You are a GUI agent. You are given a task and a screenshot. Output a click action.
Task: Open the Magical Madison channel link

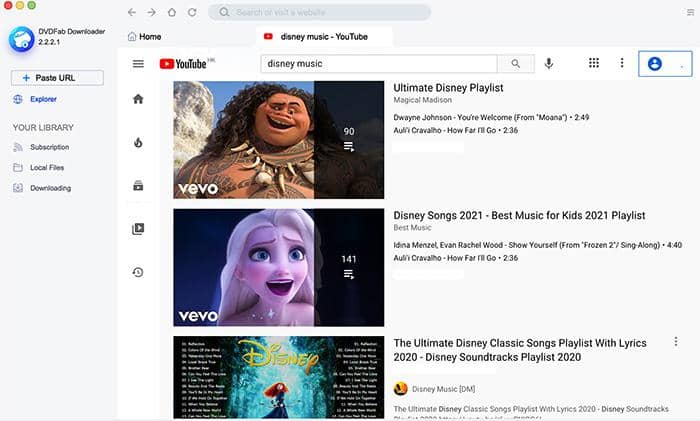pos(422,100)
